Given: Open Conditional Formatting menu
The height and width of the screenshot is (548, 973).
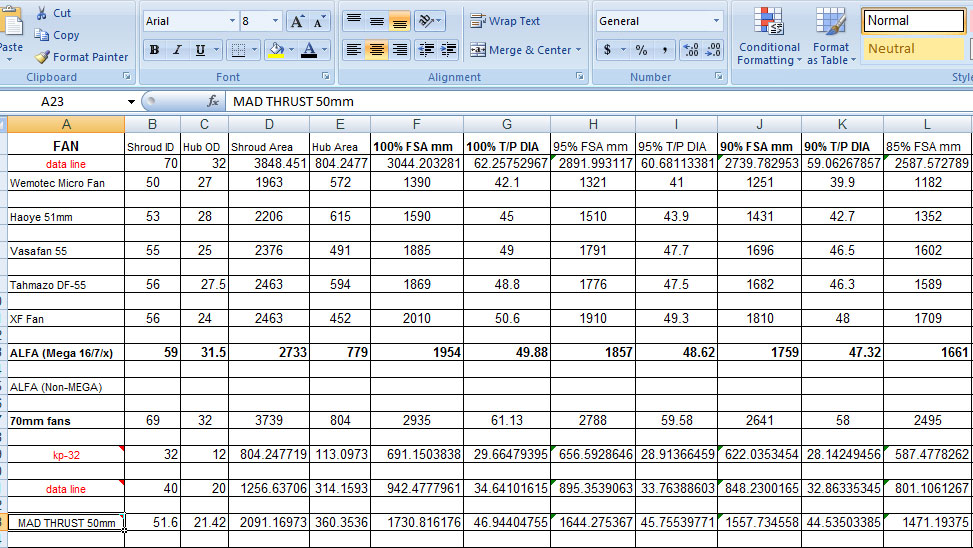Looking at the screenshot, I should click(x=769, y=35).
